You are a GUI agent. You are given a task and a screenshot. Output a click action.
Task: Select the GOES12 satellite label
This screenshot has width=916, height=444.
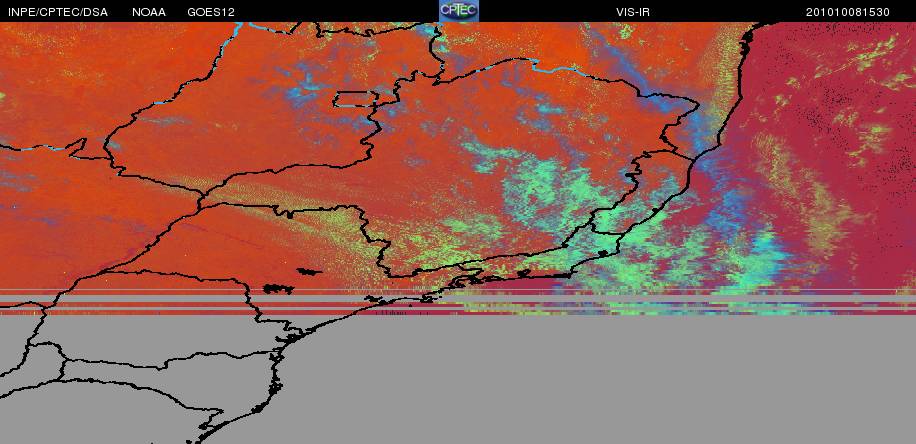click(x=211, y=12)
